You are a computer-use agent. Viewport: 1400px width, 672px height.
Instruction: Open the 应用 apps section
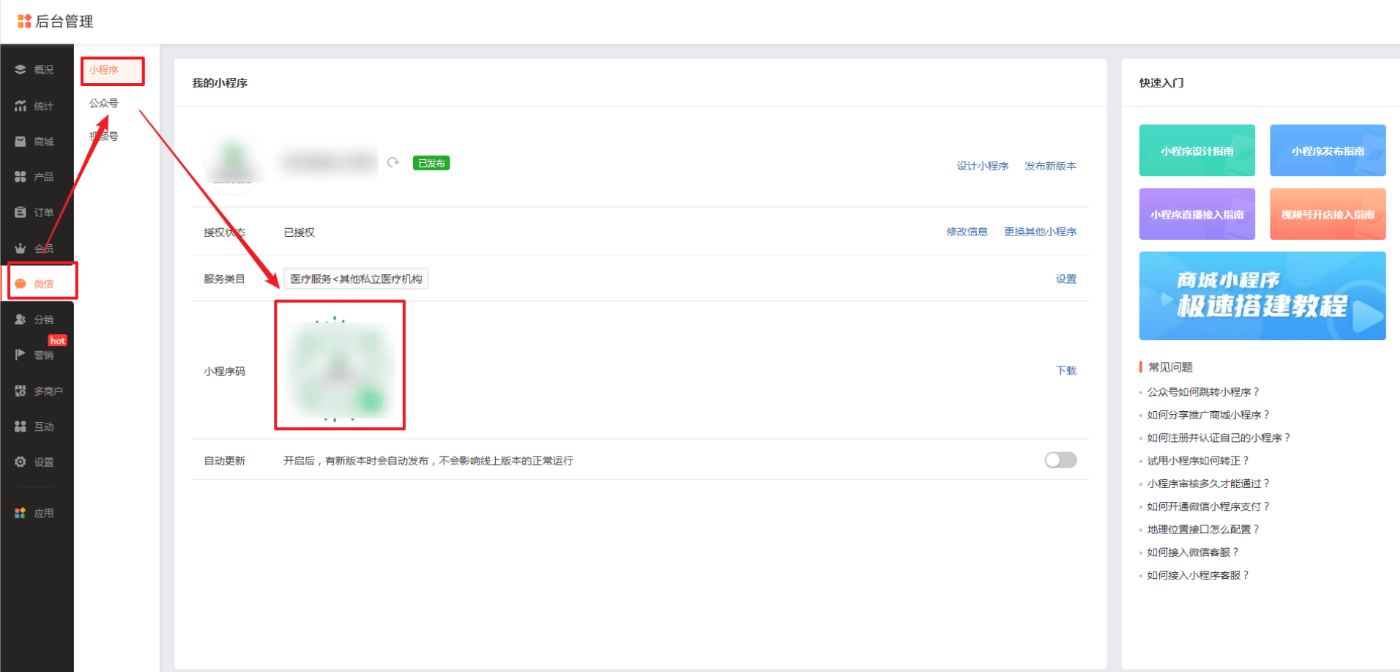36,513
